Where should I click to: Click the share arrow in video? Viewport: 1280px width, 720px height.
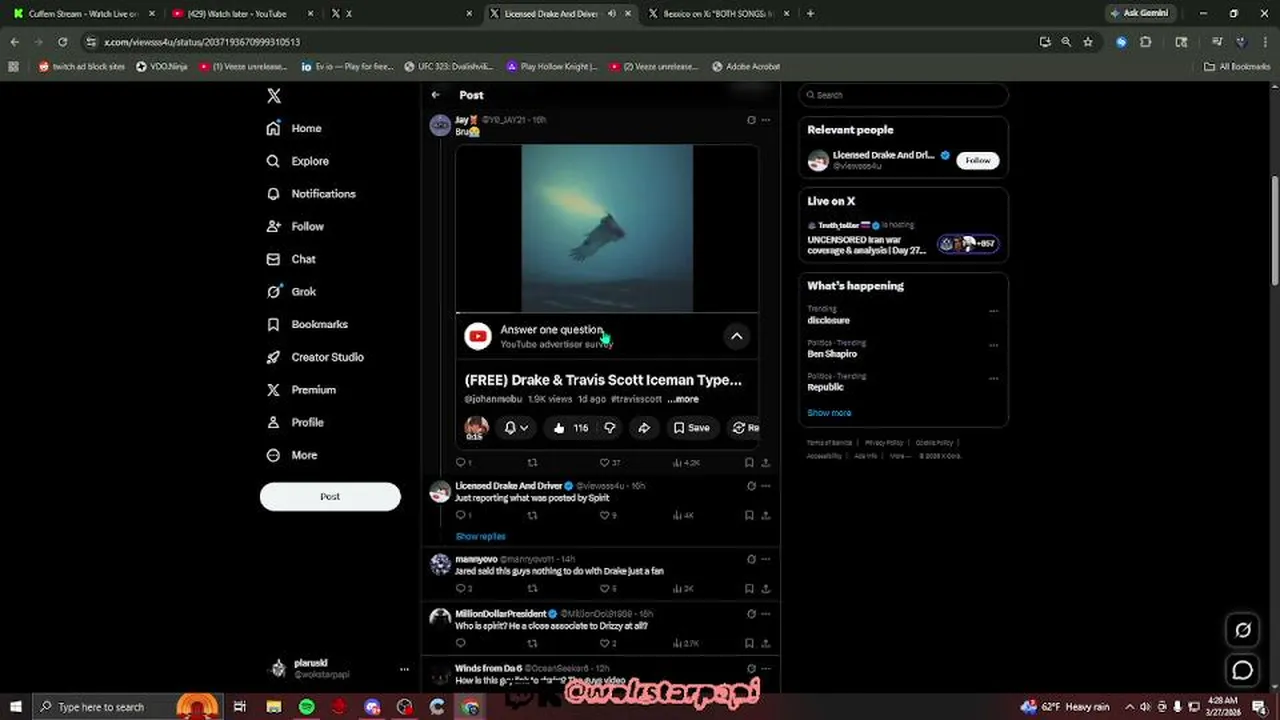644,428
